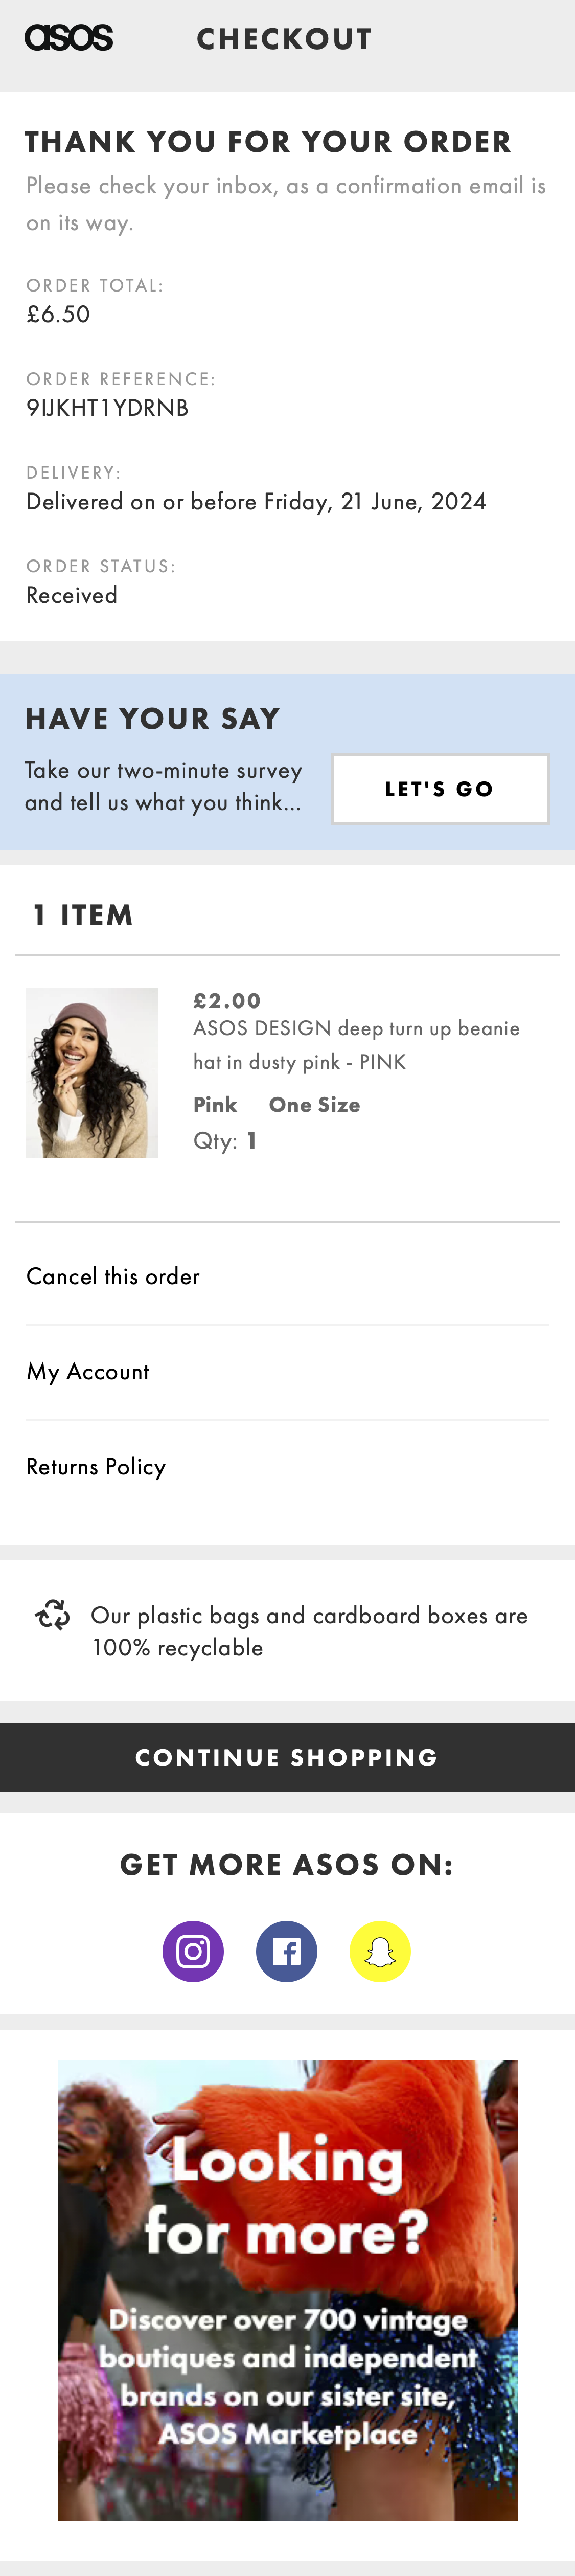
Task: Open the ASOS DESIGN beanie product name
Action: pos(356,1044)
